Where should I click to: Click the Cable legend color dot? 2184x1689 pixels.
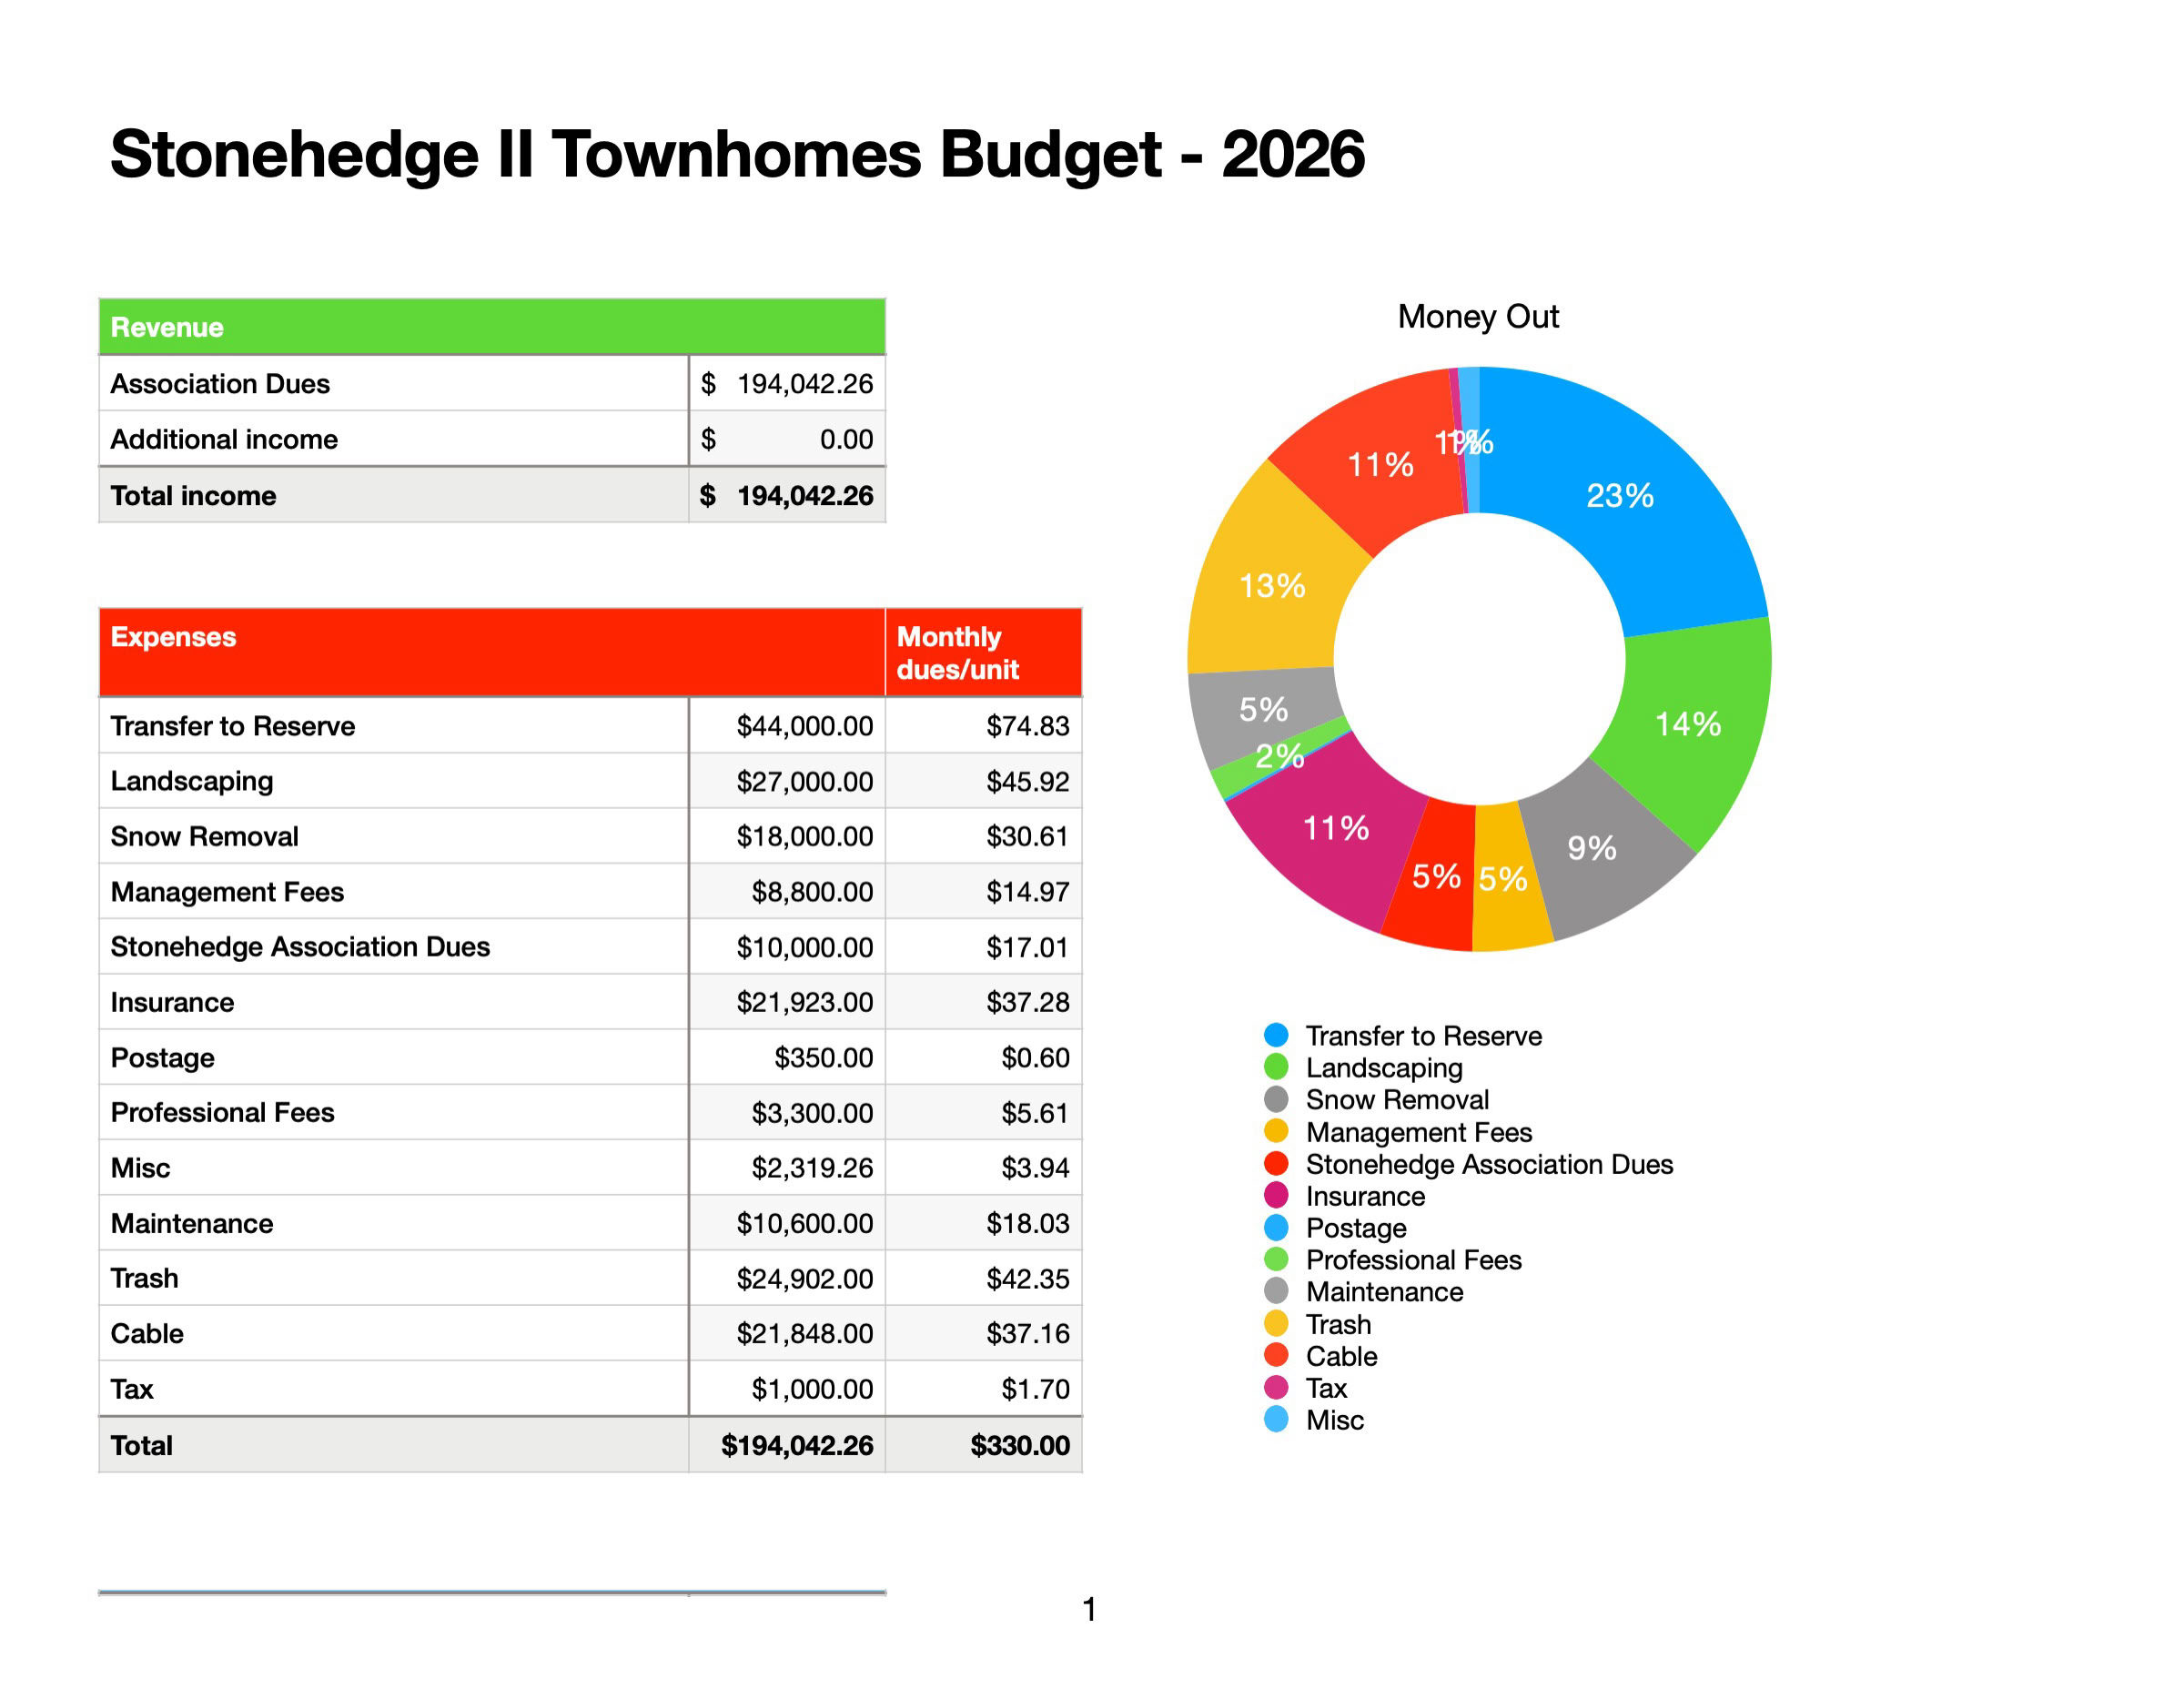(x=1276, y=1355)
